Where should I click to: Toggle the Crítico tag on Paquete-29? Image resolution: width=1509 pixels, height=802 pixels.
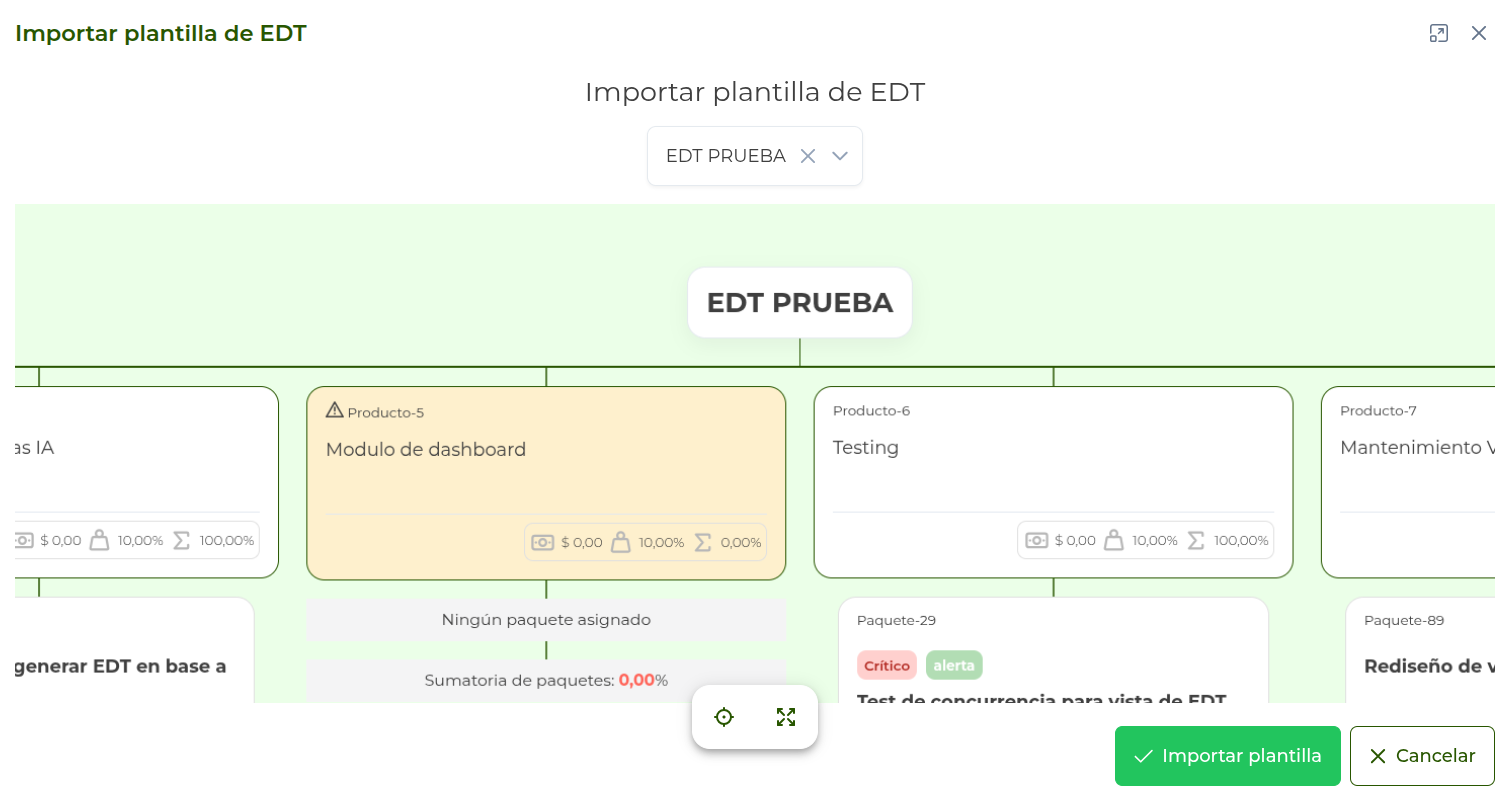[x=887, y=664]
